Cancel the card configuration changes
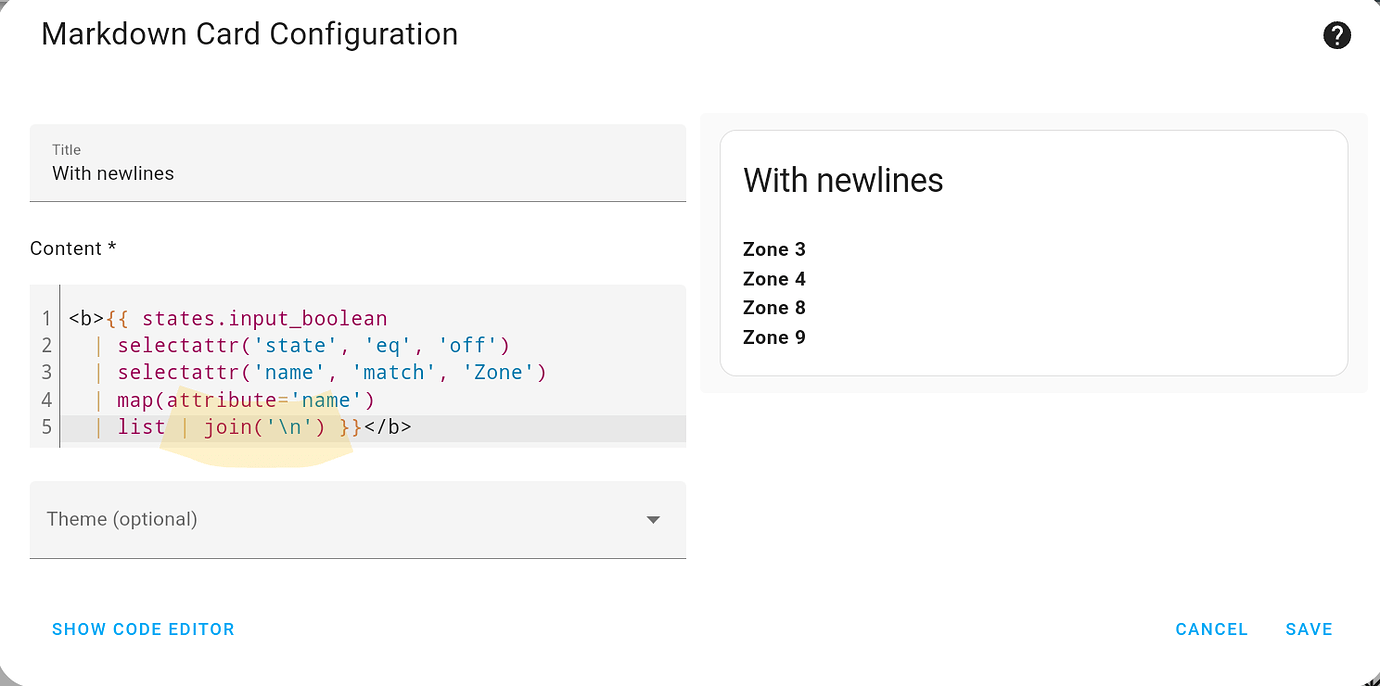 [x=1211, y=629]
